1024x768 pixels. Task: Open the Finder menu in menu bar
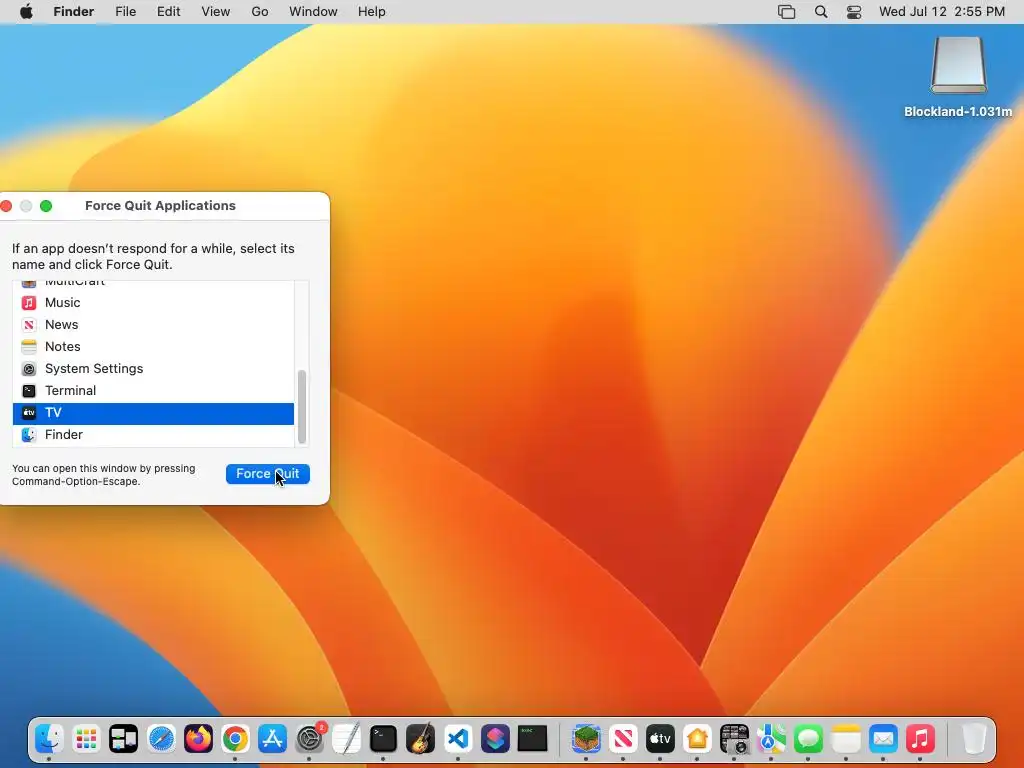tap(73, 12)
